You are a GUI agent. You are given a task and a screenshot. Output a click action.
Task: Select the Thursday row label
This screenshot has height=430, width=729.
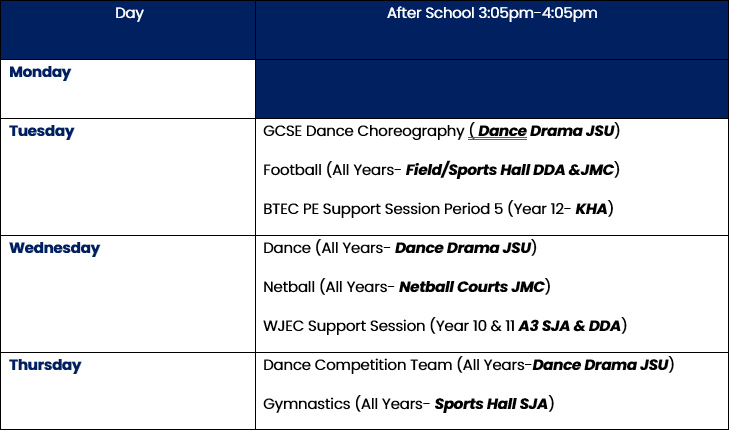point(45,365)
